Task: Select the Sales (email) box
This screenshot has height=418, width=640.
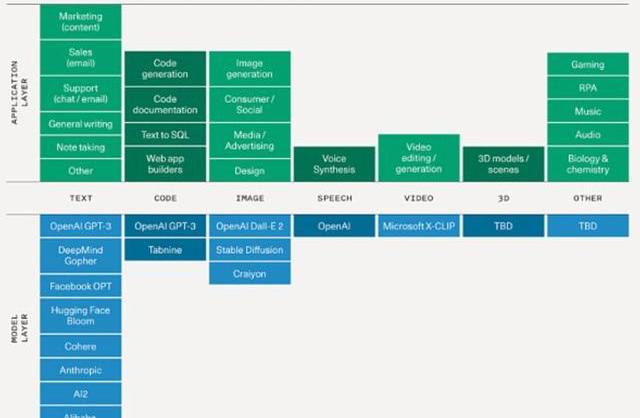Action: [80, 58]
